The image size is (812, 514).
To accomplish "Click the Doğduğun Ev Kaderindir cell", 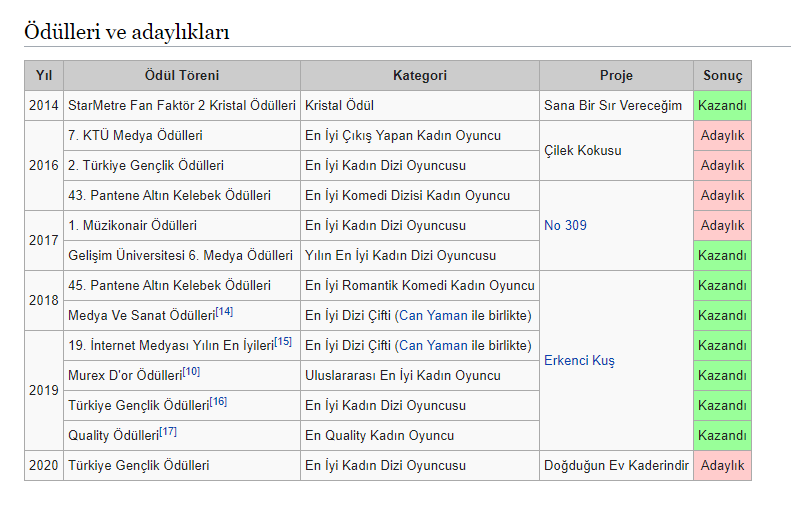I will click(616, 465).
